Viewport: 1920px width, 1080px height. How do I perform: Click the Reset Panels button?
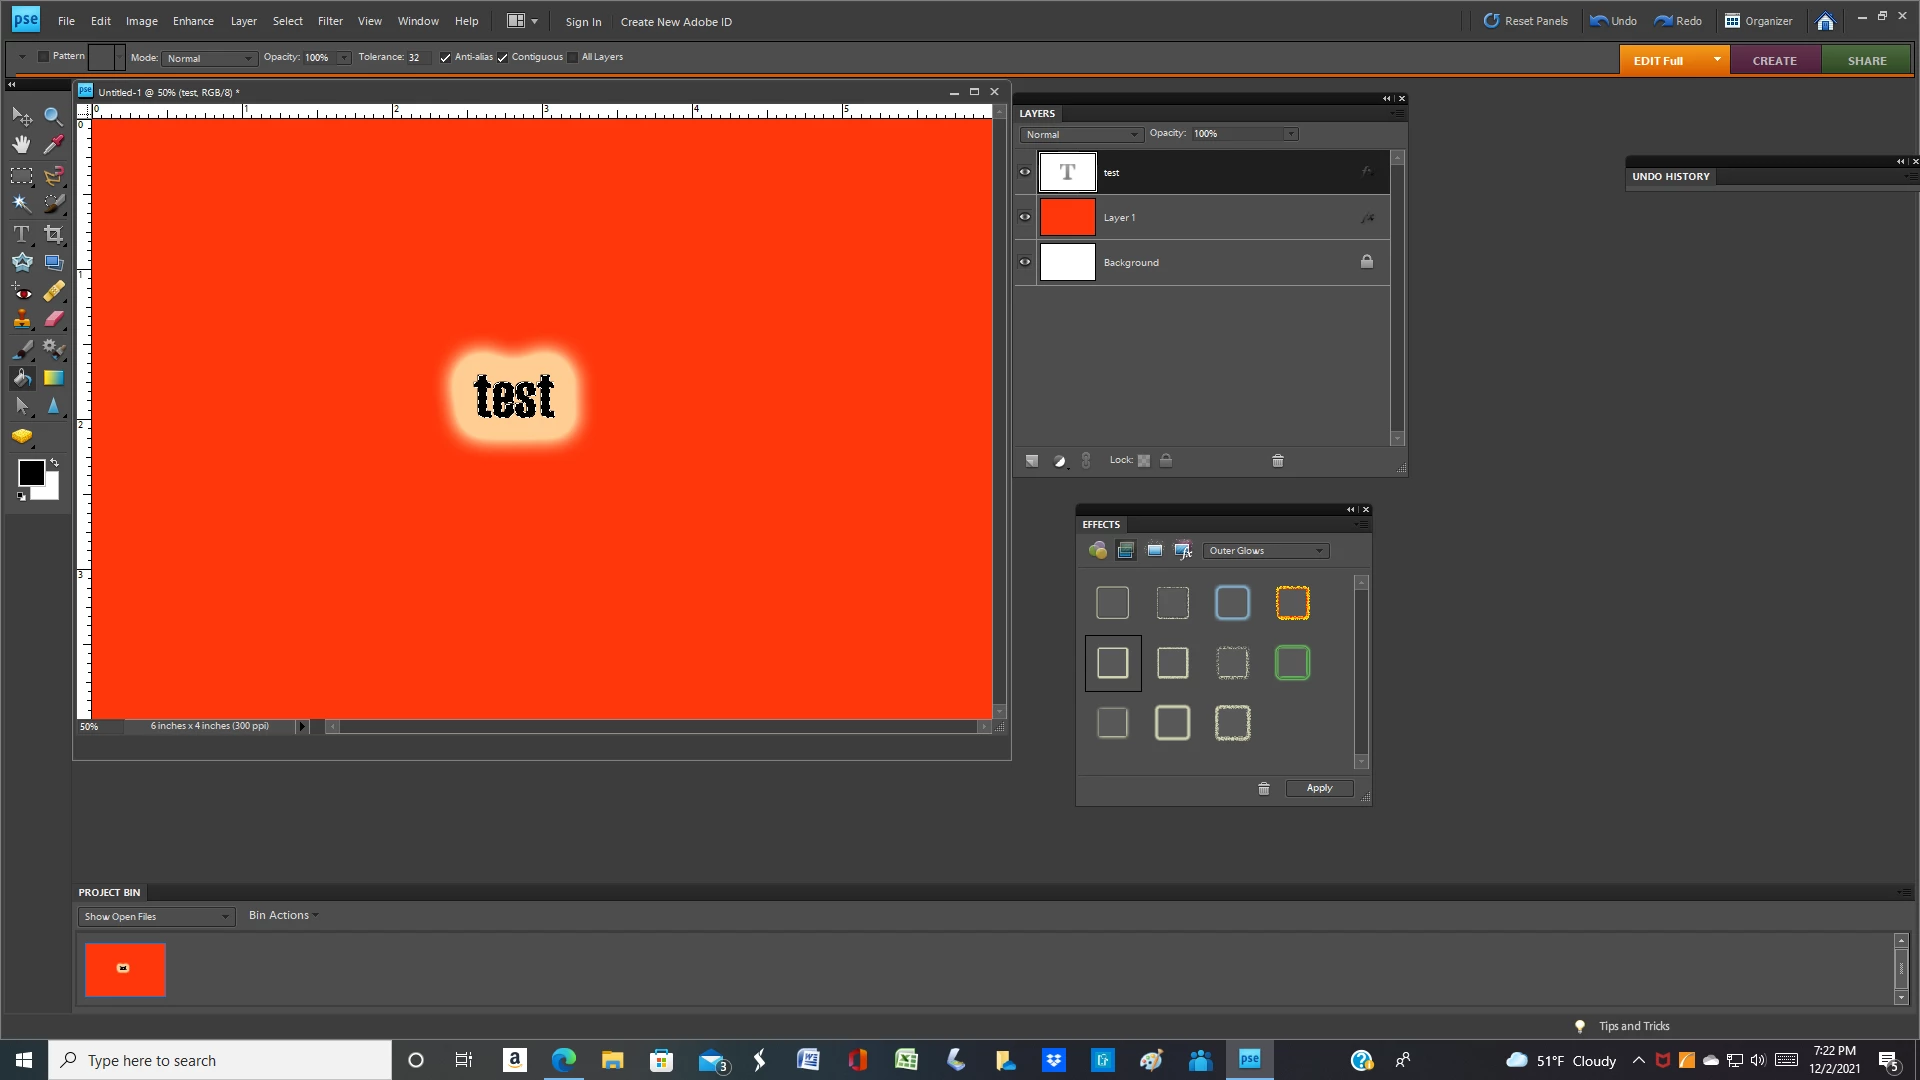click(x=1525, y=21)
